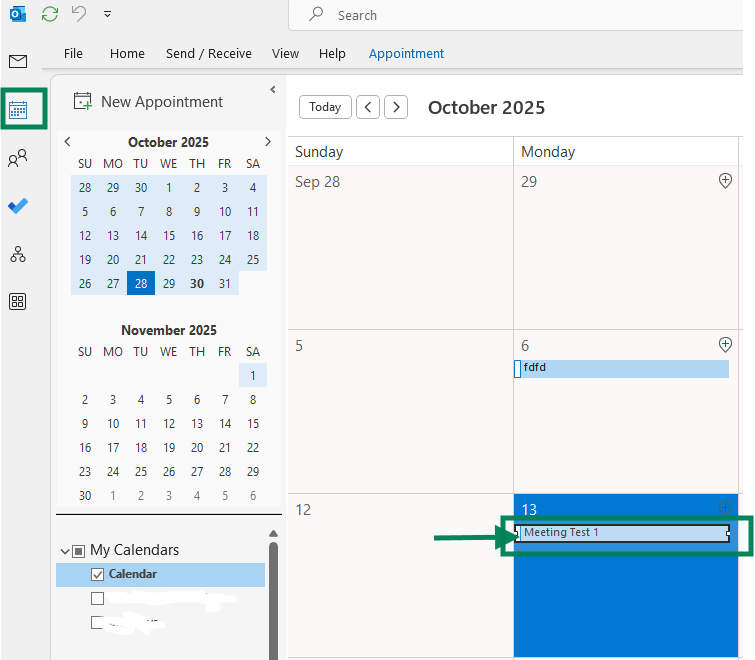
Task: Click the calendar list scrollbar thumb
Action: pyautogui.click(x=273, y=601)
